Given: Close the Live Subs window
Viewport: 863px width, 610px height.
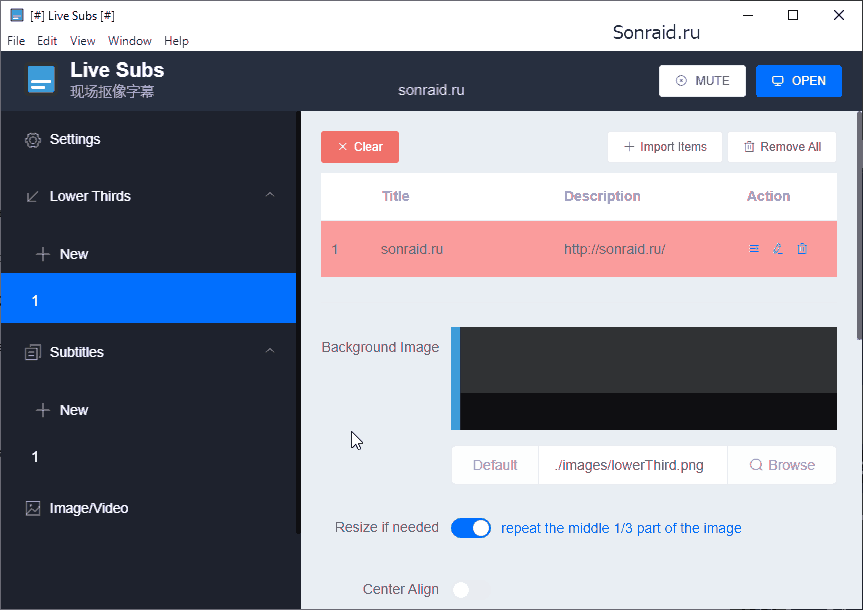Looking at the screenshot, I should (x=839, y=15).
